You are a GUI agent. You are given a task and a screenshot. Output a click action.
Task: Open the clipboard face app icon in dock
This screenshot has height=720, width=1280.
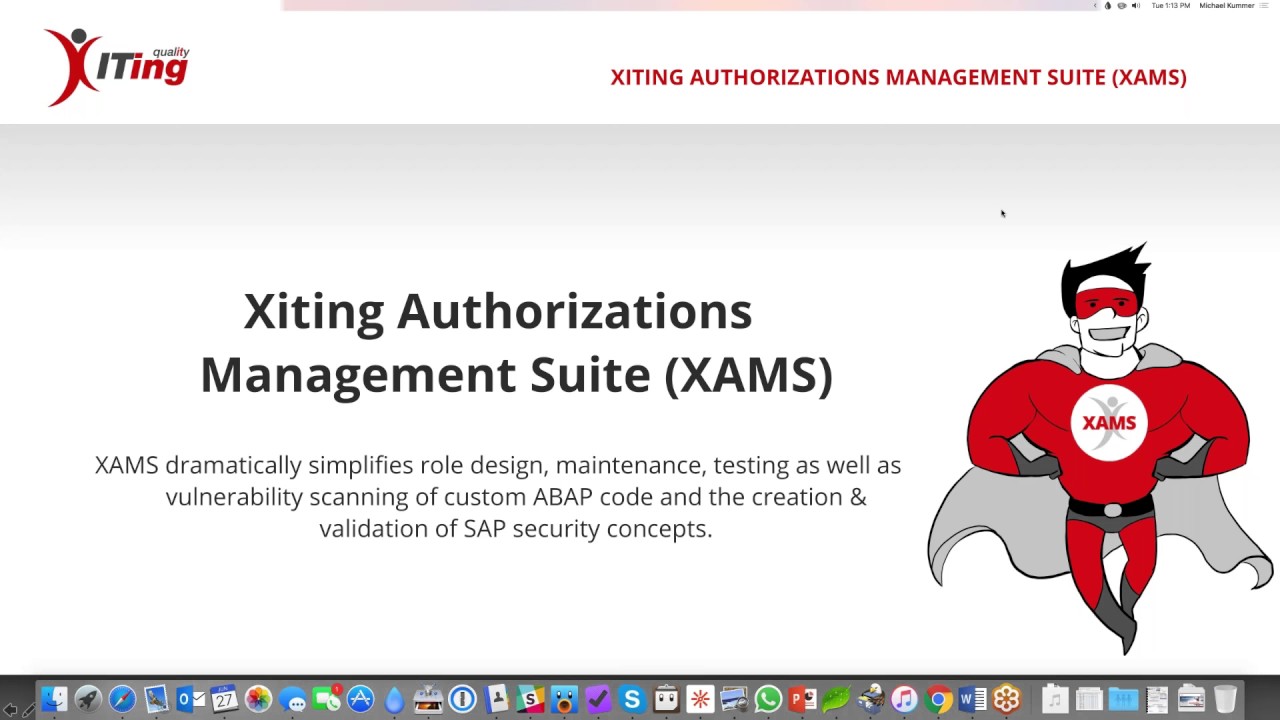click(666, 699)
